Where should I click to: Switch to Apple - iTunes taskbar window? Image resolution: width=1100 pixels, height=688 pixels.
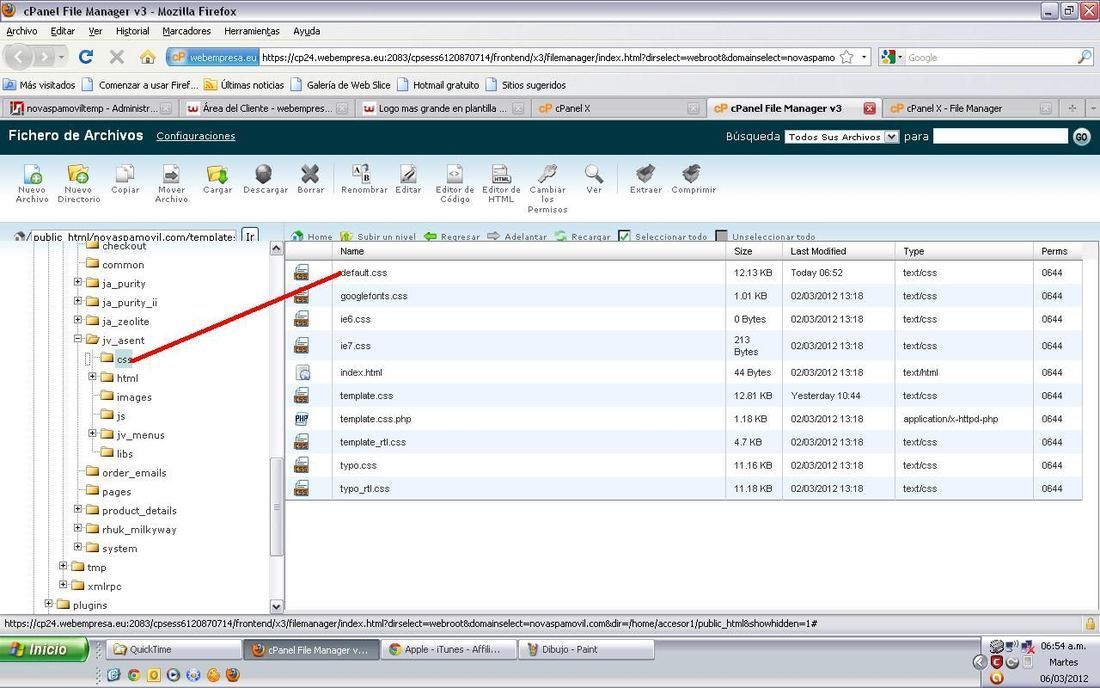[x=449, y=649]
